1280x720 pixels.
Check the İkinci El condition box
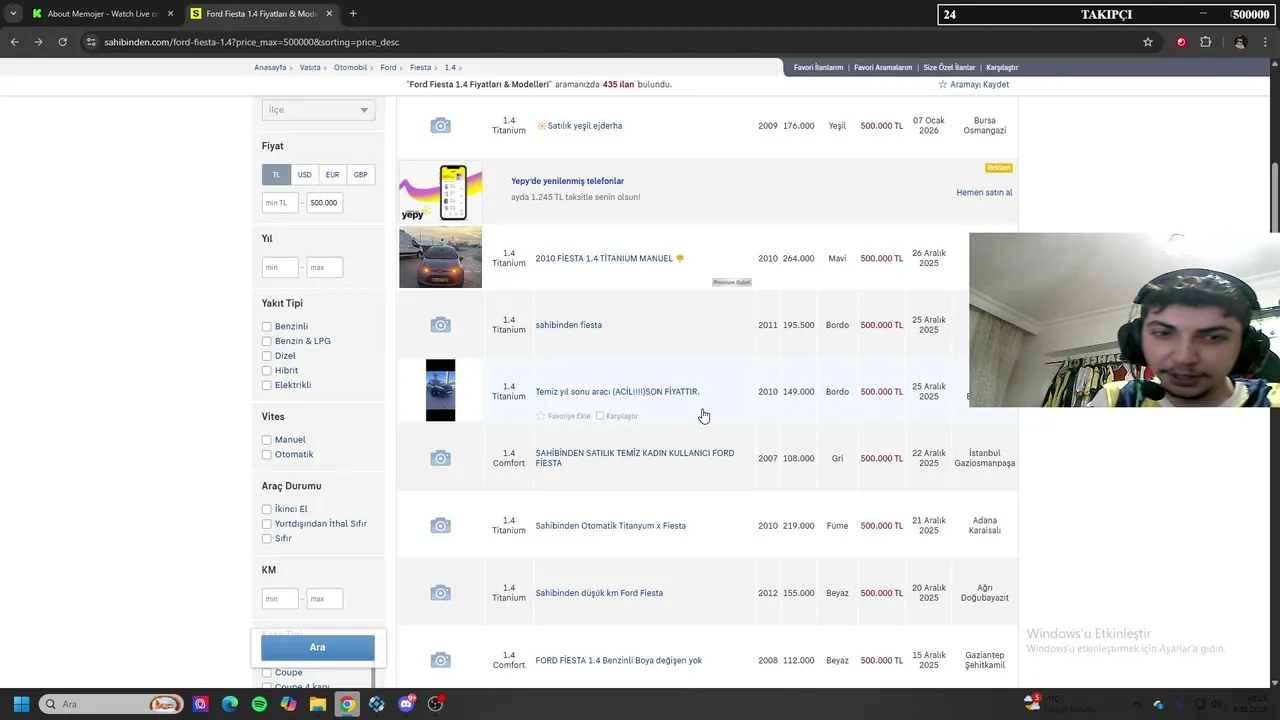pos(266,509)
